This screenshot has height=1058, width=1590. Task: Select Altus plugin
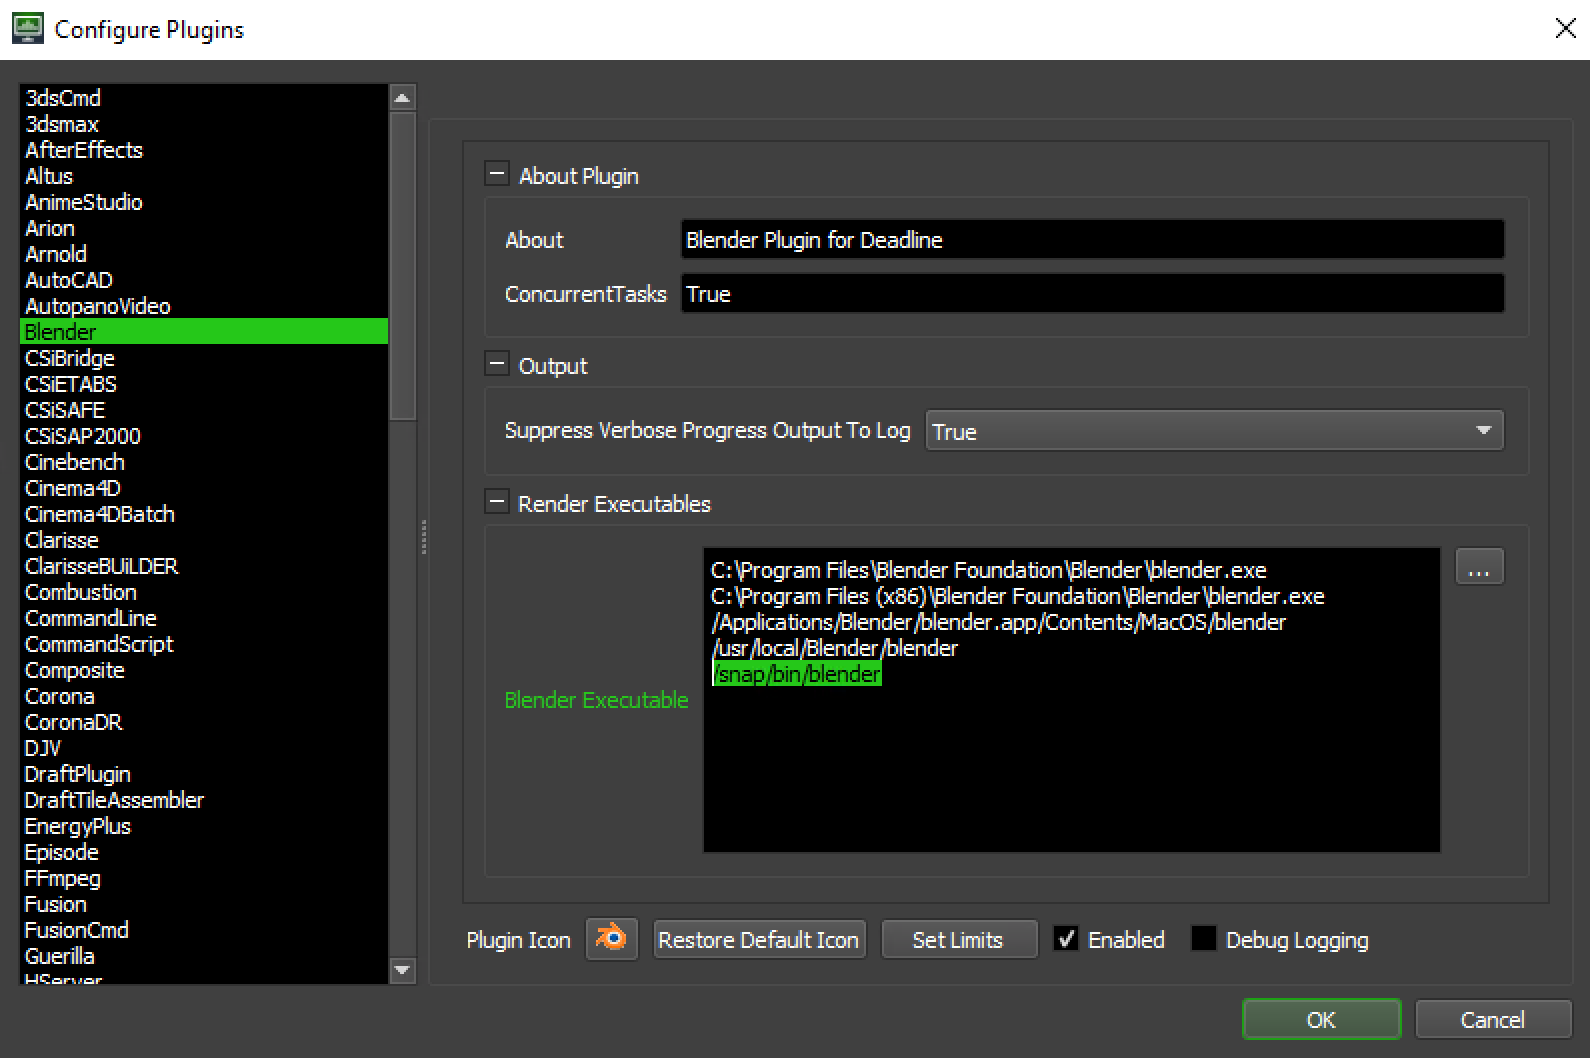pos(204,176)
